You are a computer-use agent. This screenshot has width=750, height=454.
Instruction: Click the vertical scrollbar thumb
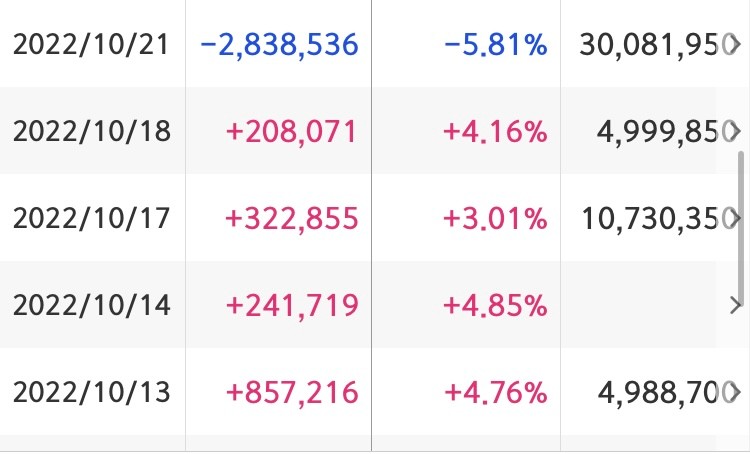pyautogui.click(x=741, y=226)
